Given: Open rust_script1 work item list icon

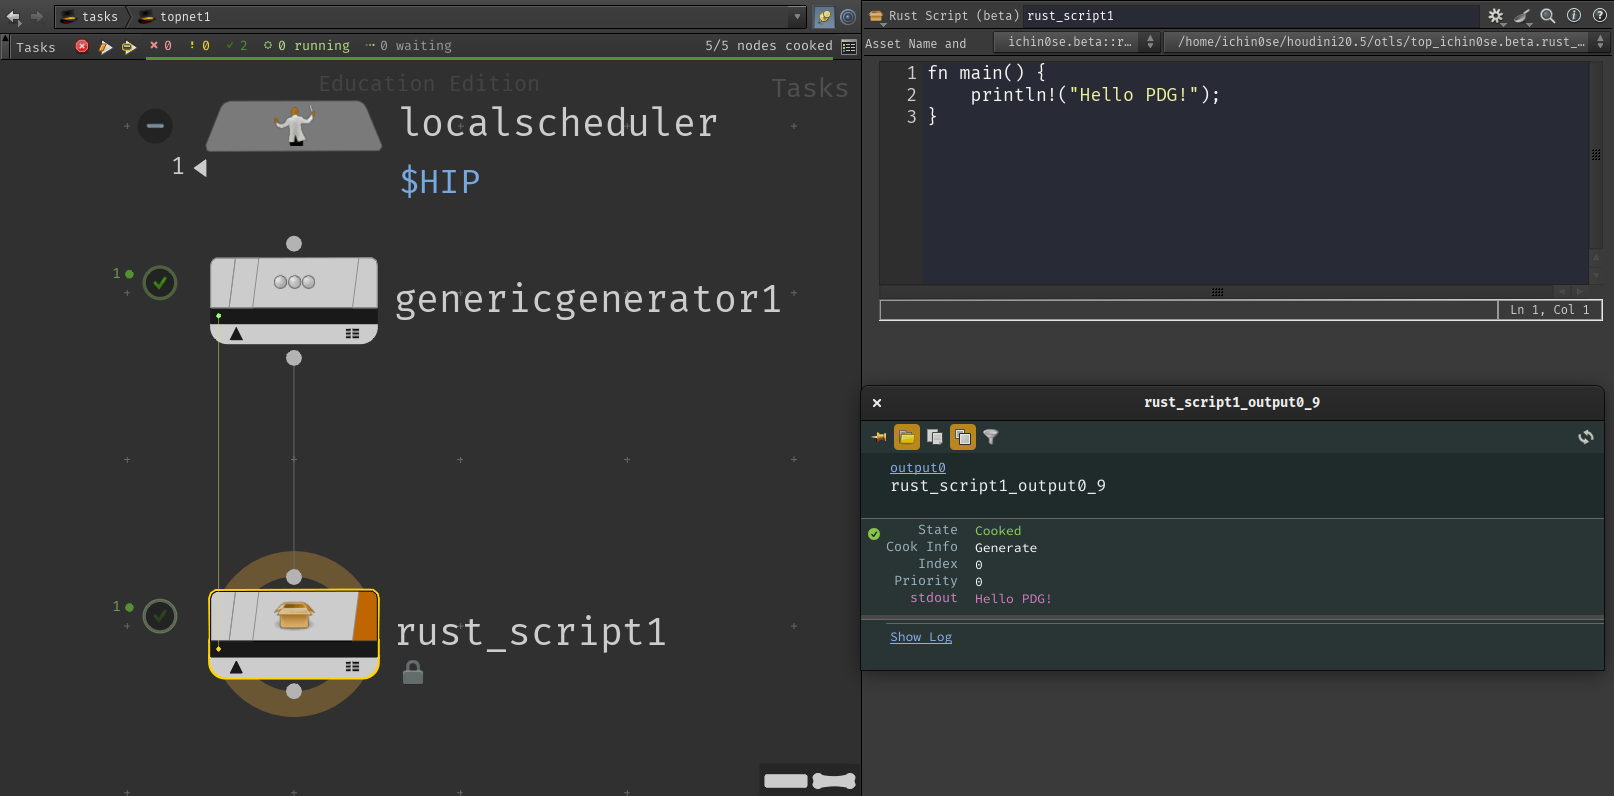Looking at the screenshot, I should (352, 667).
